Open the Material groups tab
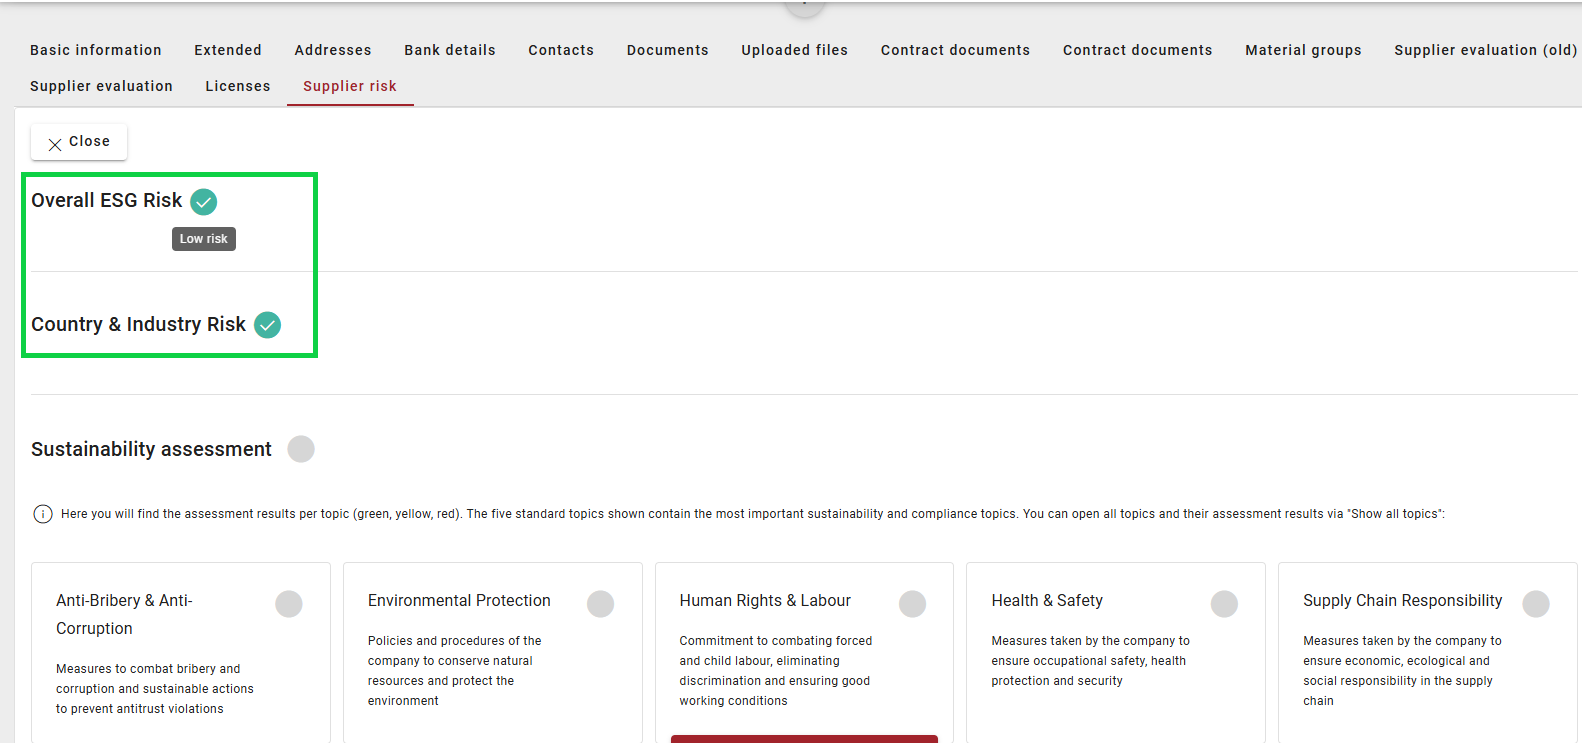Screen dimensions: 1582x743 1303,50
